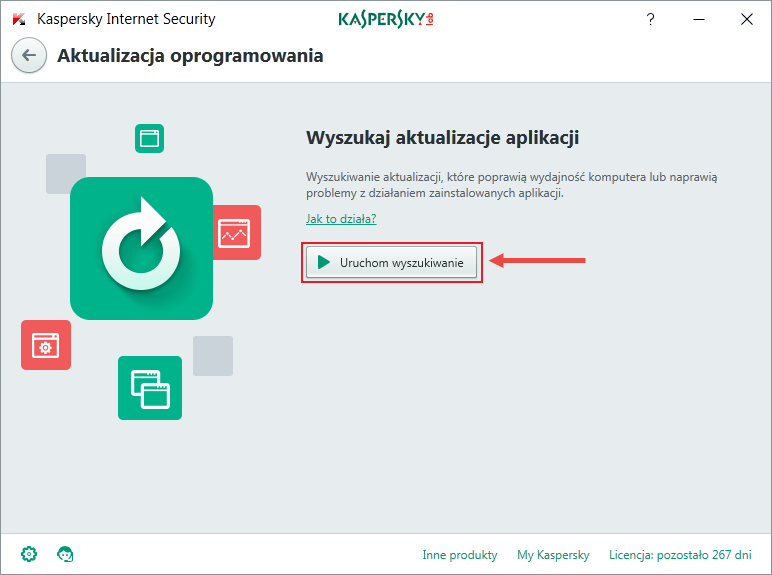Click the play triangle in Uruchom wyszukiwanie
The image size is (772, 575).
click(x=323, y=262)
